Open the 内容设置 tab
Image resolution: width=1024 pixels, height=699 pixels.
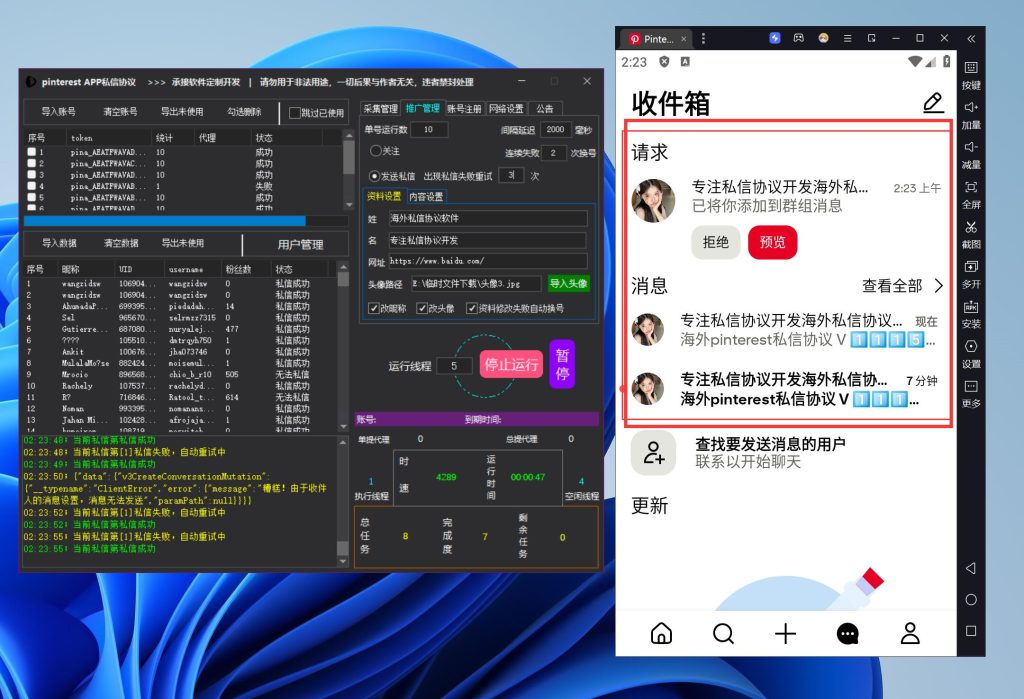click(x=427, y=196)
